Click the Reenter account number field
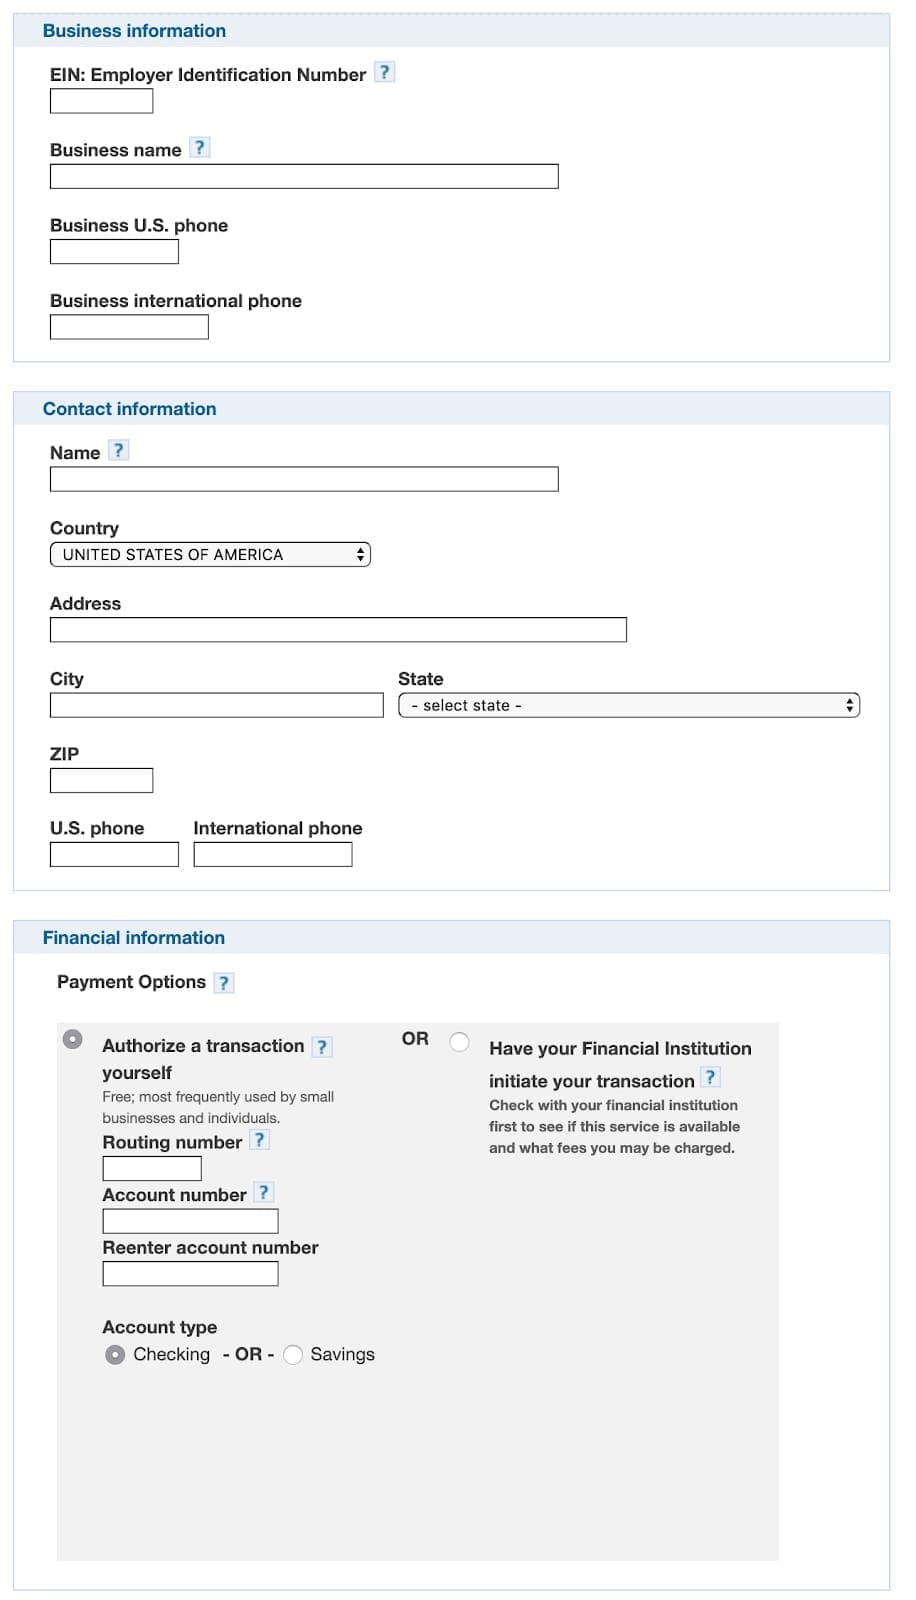 [190, 1273]
